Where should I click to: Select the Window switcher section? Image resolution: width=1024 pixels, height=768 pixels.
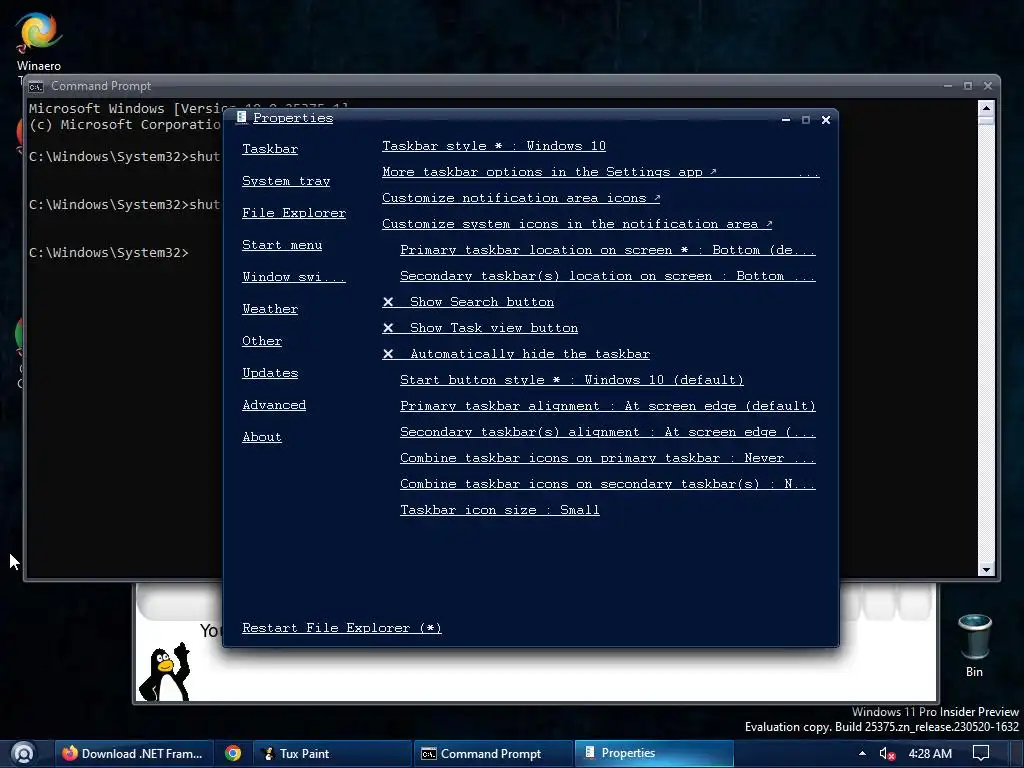294,277
